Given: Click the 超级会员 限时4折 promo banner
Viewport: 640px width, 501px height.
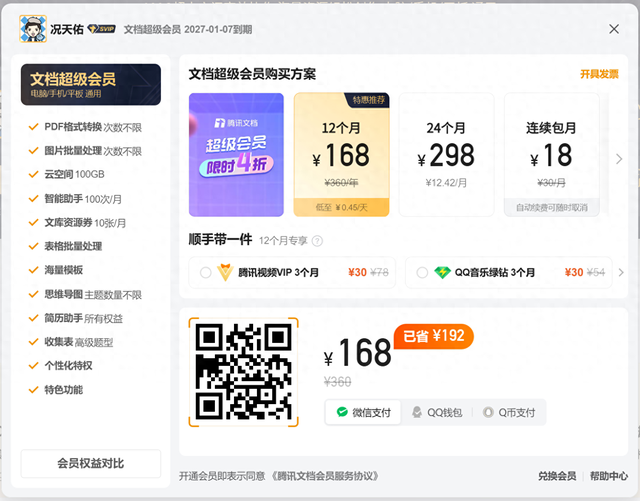Looking at the screenshot, I should 236,155.
